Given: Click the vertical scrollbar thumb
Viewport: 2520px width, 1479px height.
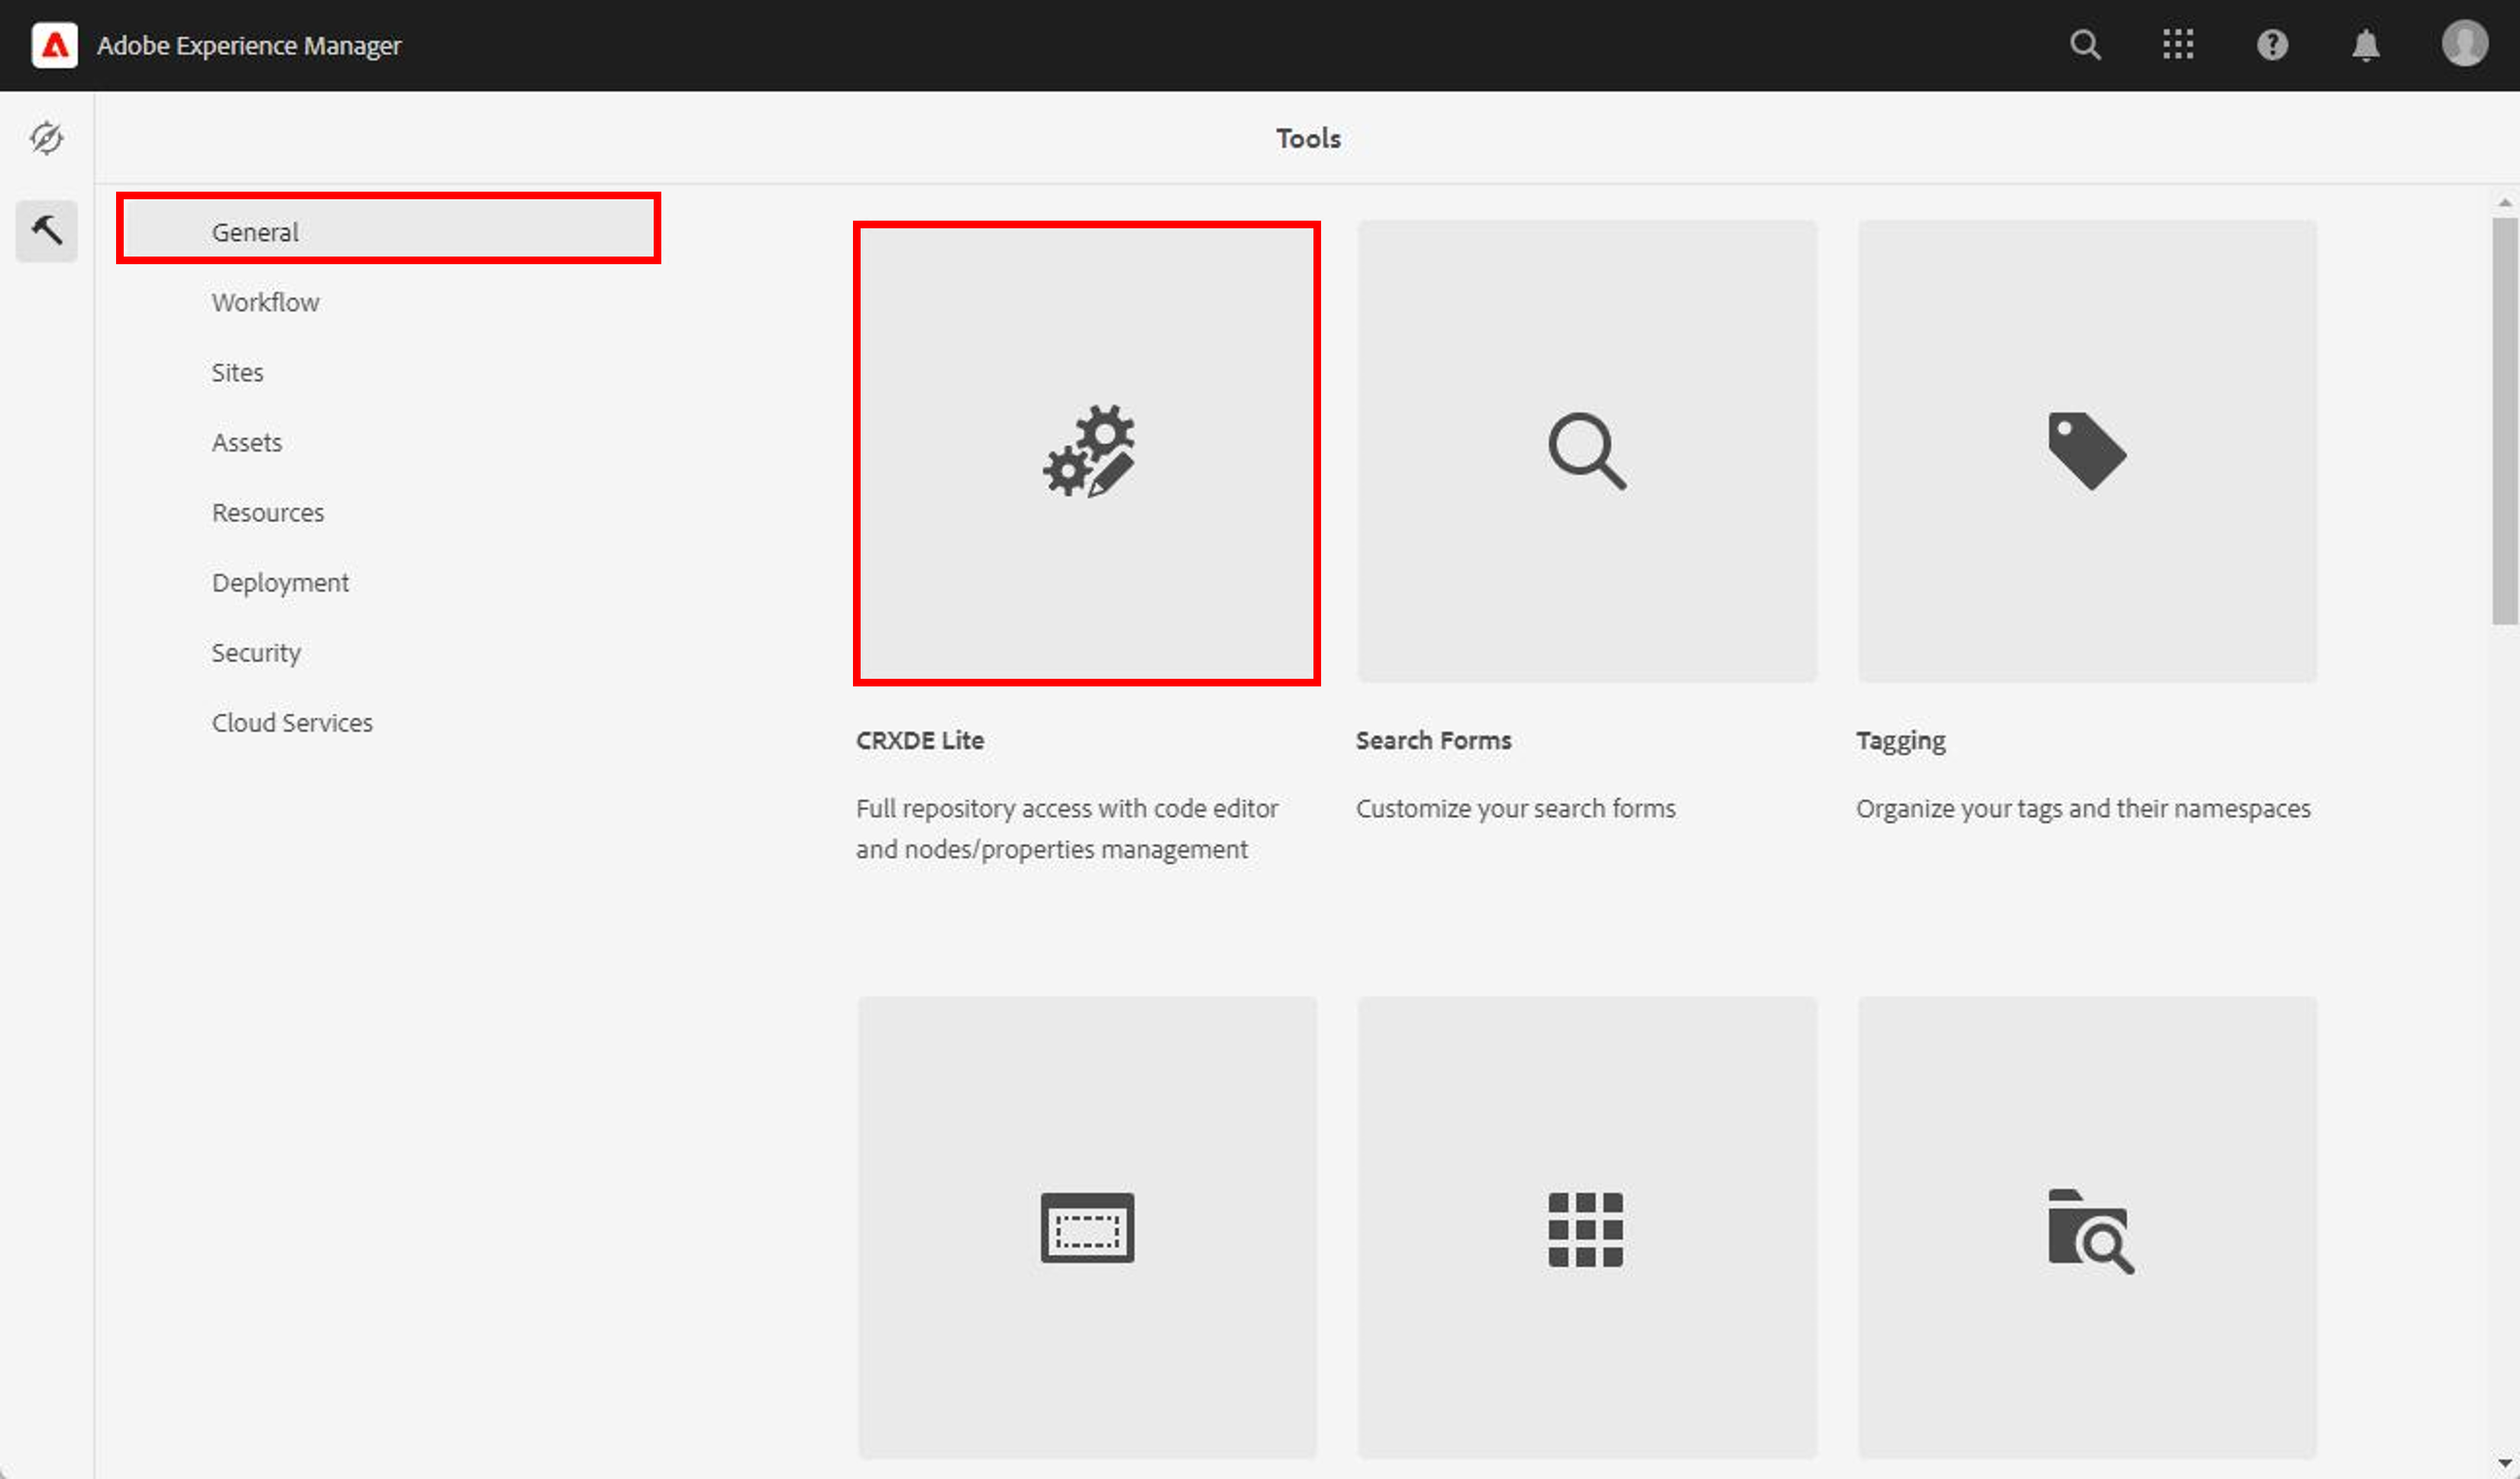Looking at the screenshot, I should click(x=2504, y=420).
